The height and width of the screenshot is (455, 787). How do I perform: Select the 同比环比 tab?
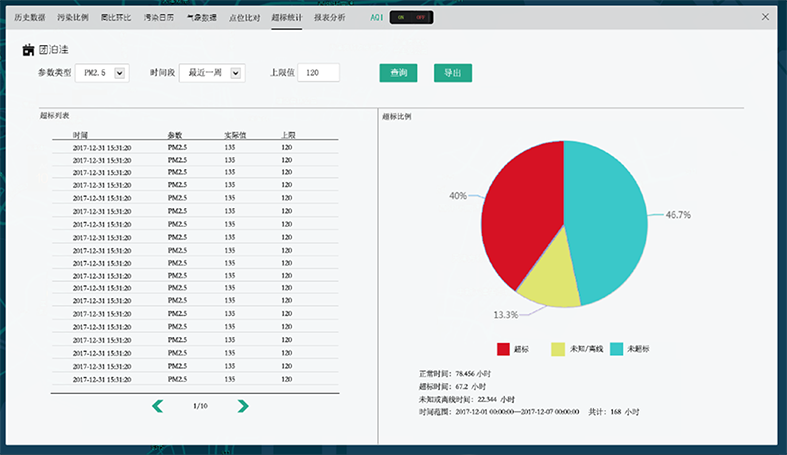116,18
